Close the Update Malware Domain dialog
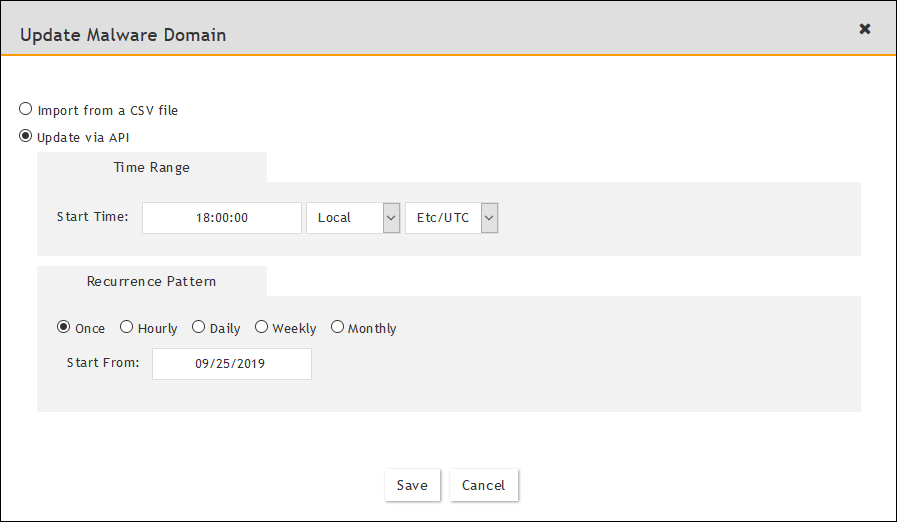 pos(865,29)
